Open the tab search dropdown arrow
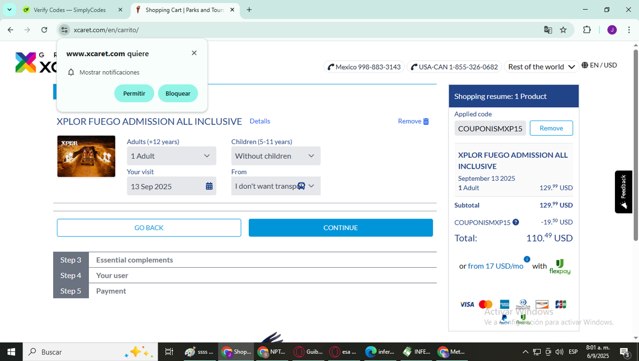 [9, 10]
